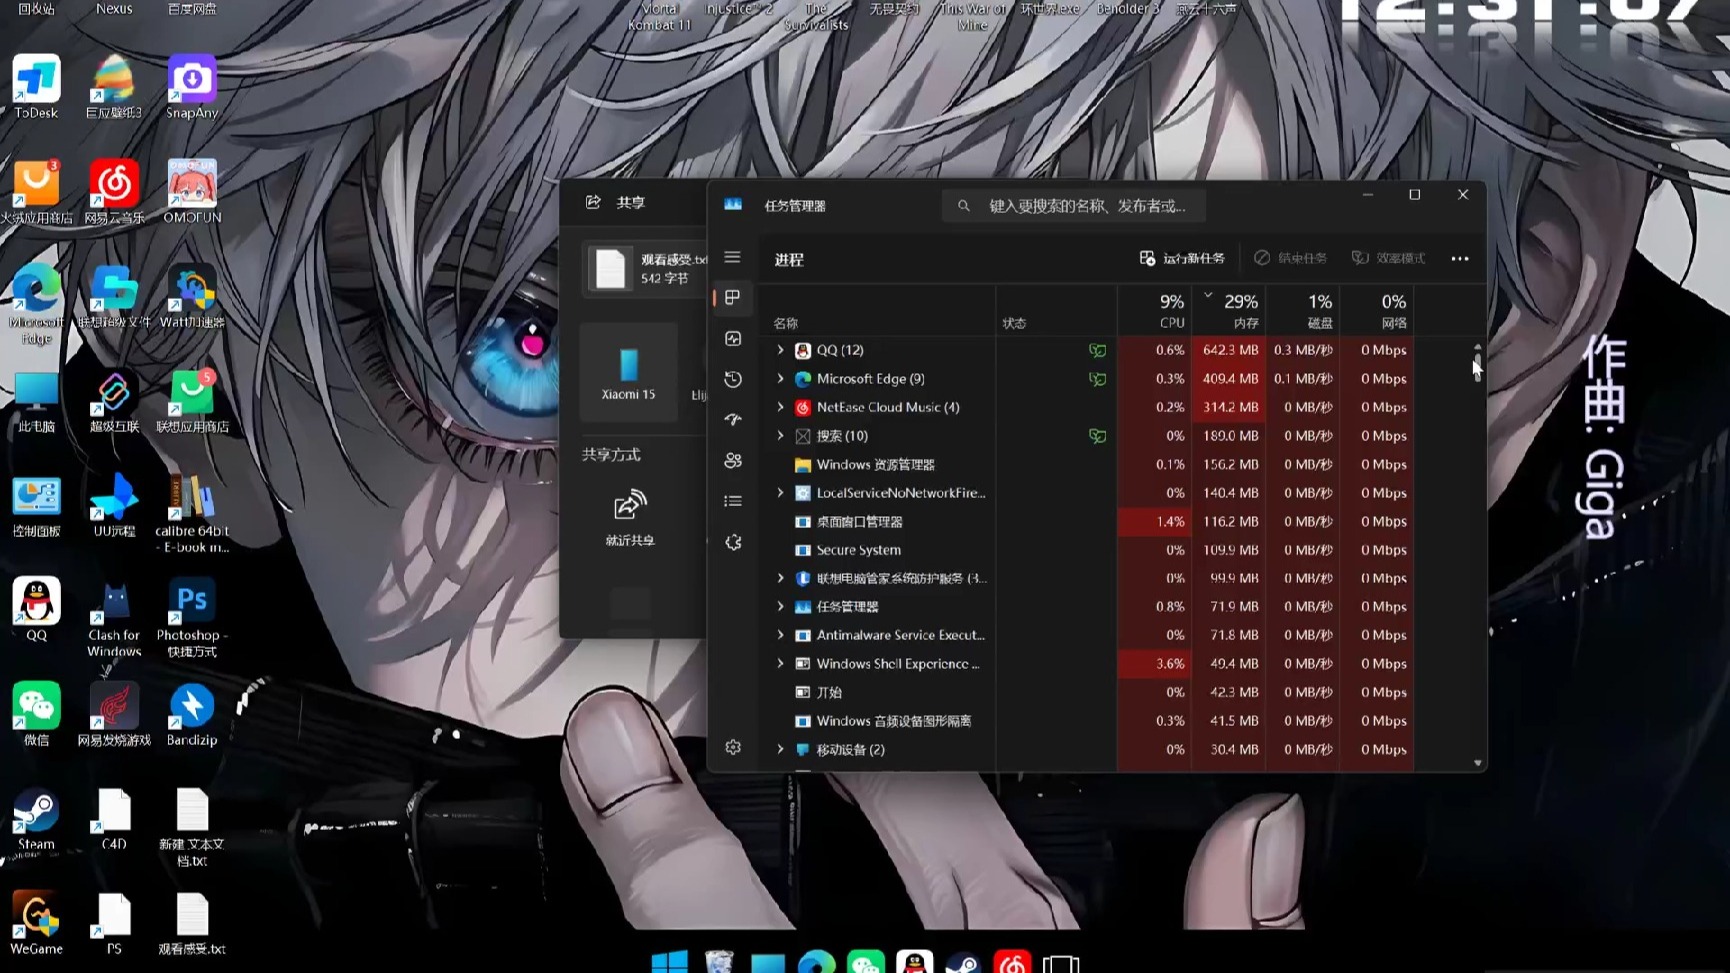Open the Clash for Windows desktop shortcut
This screenshot has width=1730, height=973.
pyautogui.click(x=114, y=619)
